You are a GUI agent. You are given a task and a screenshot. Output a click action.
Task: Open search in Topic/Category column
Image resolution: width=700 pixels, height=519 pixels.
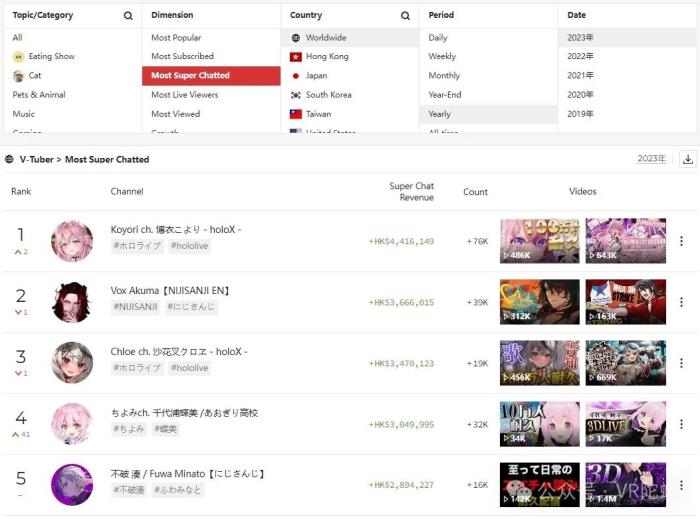point(128,16)
